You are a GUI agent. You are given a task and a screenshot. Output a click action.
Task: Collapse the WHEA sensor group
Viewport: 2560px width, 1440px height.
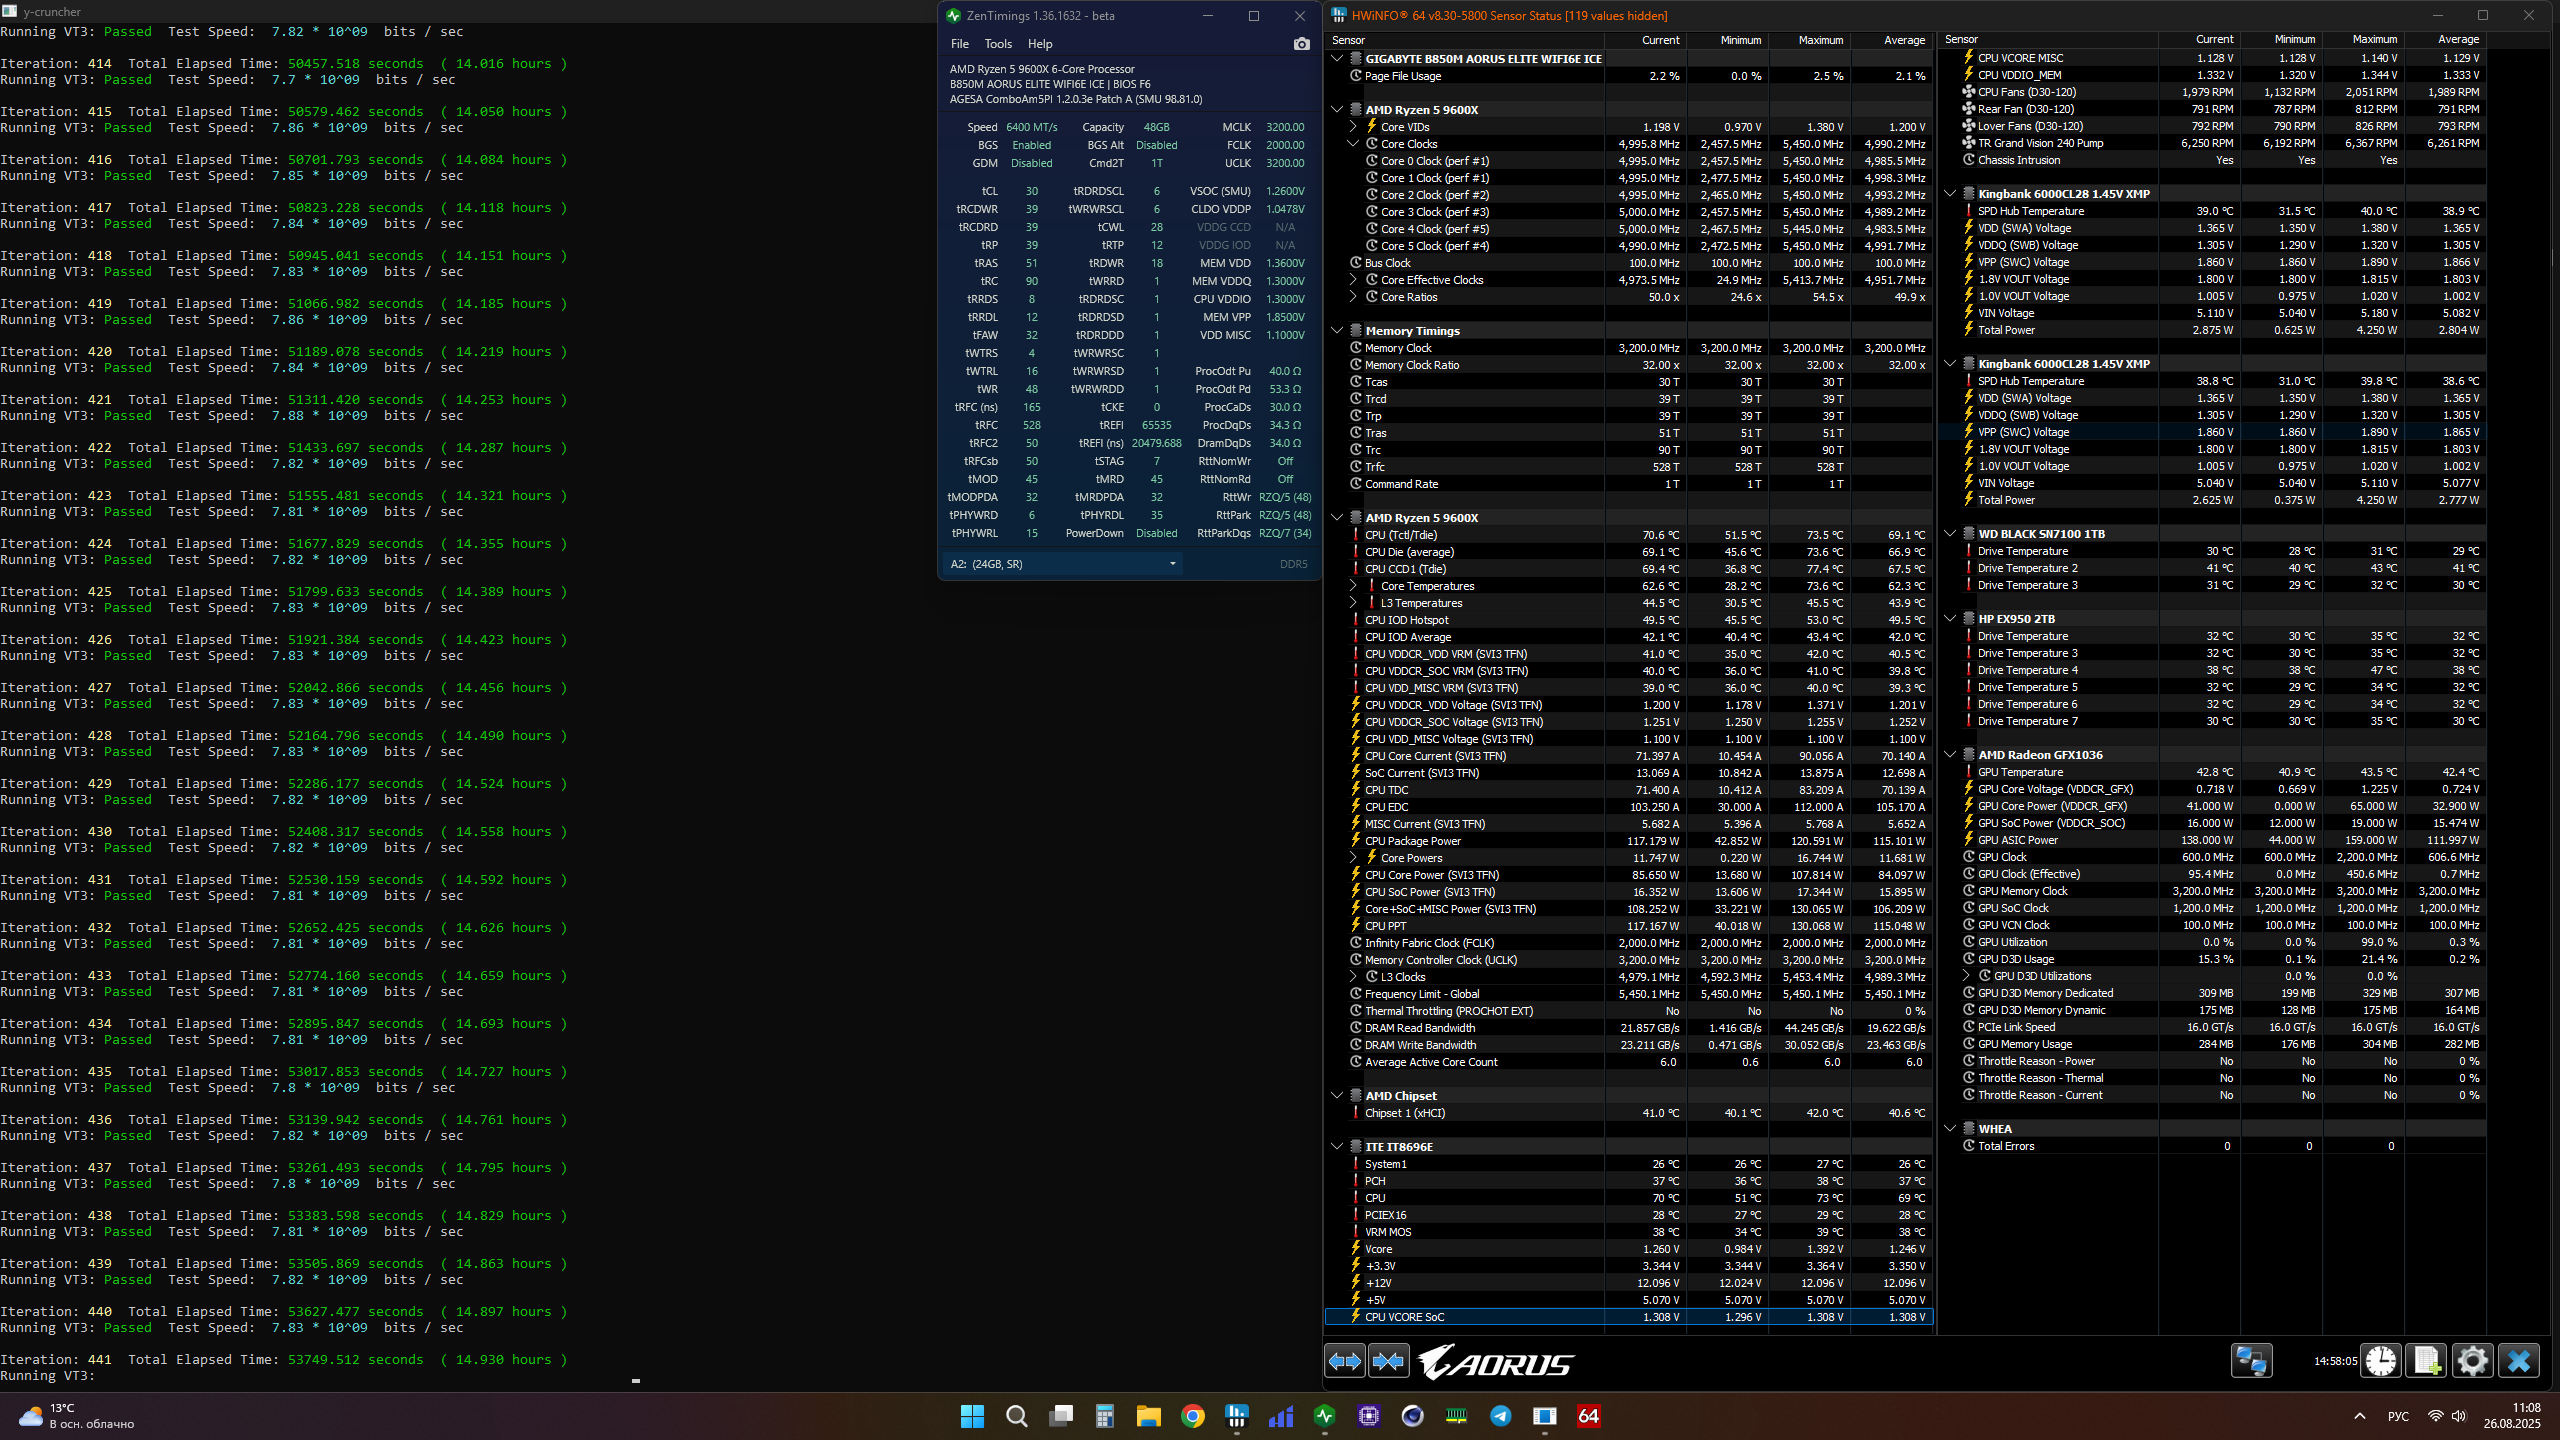click(1950, 1129)
